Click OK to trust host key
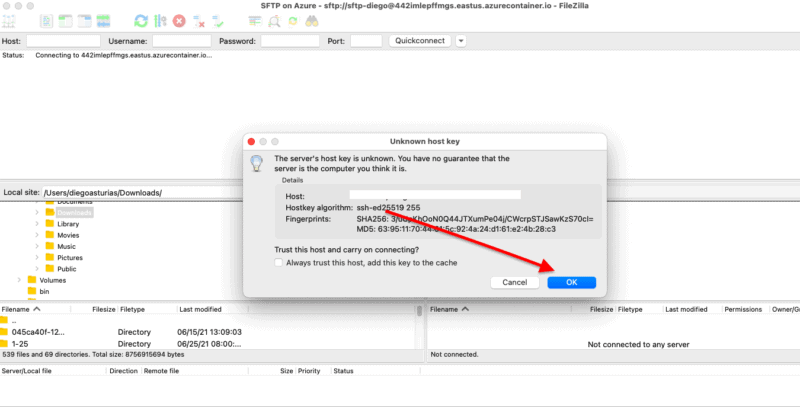The height and width of the screenshot is (407, 800). (571, 282)
